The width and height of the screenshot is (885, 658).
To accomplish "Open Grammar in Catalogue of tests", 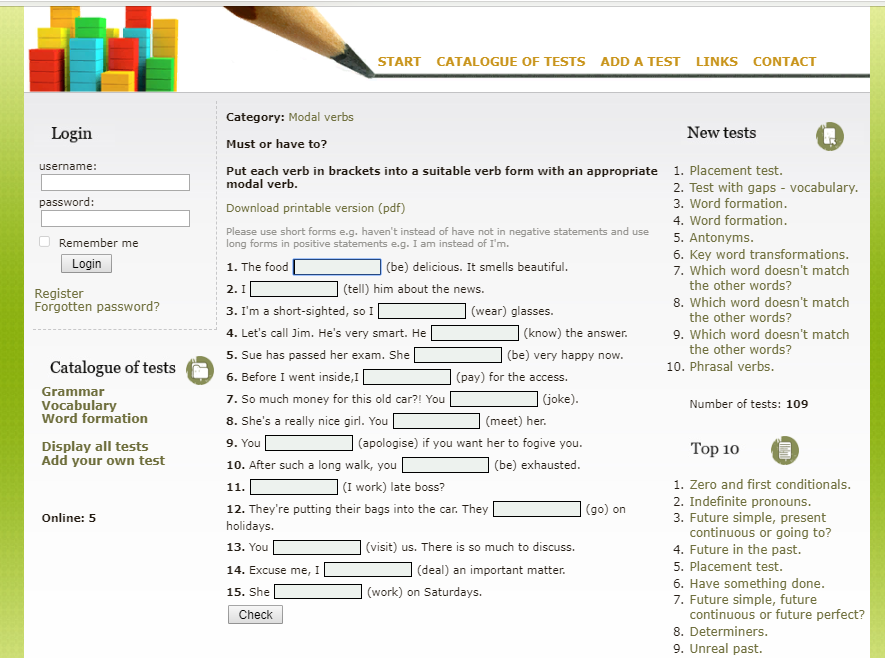I will [x=73, y=392].
